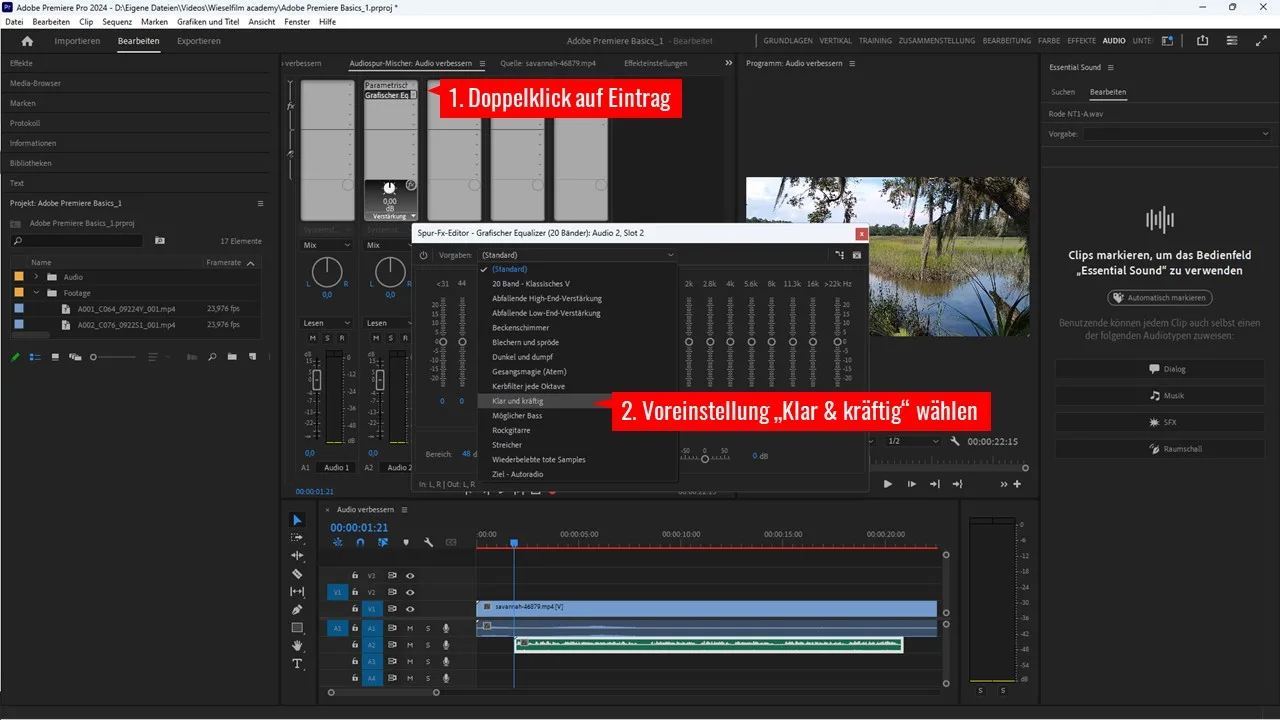Click the find magnifier icon in Project panel footer
This screenshot has height=720, width=1280.
(x=213, y=357)
